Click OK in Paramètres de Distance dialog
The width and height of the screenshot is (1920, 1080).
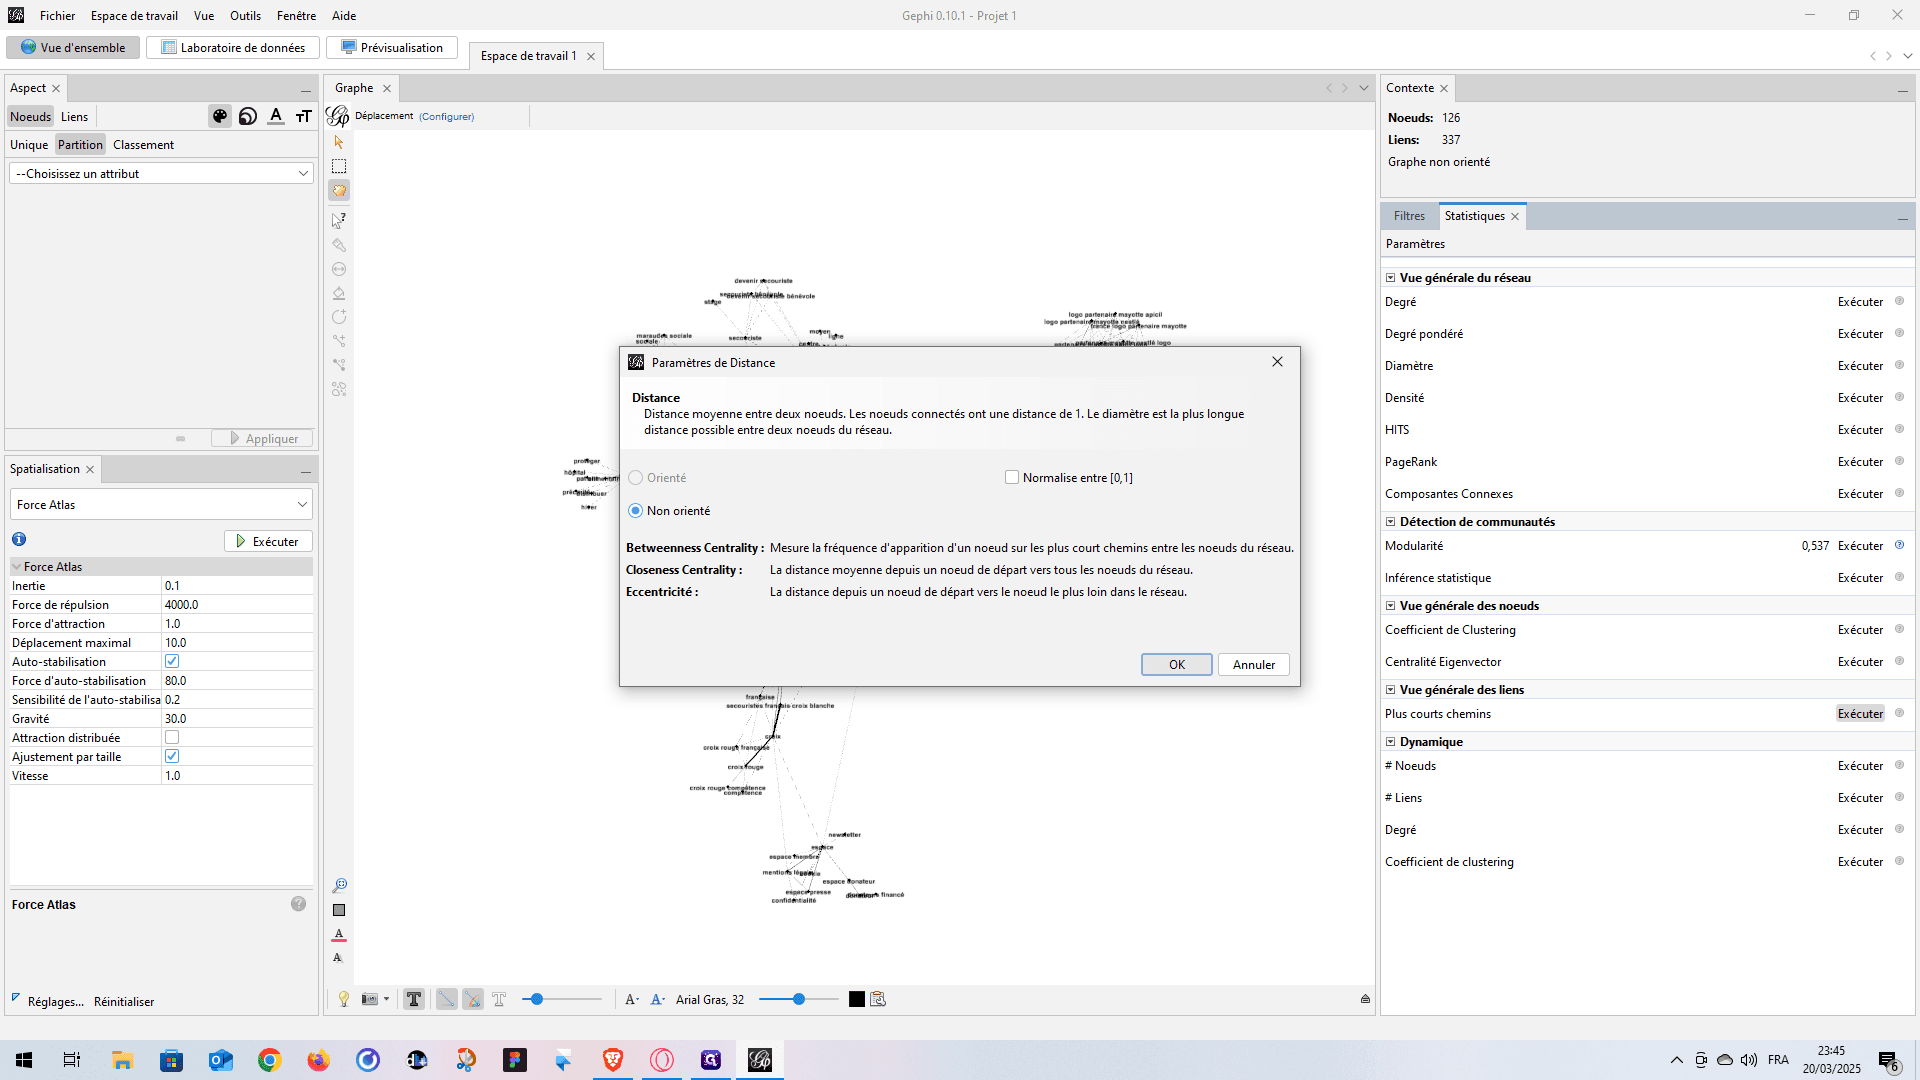tap(1177, 665)
